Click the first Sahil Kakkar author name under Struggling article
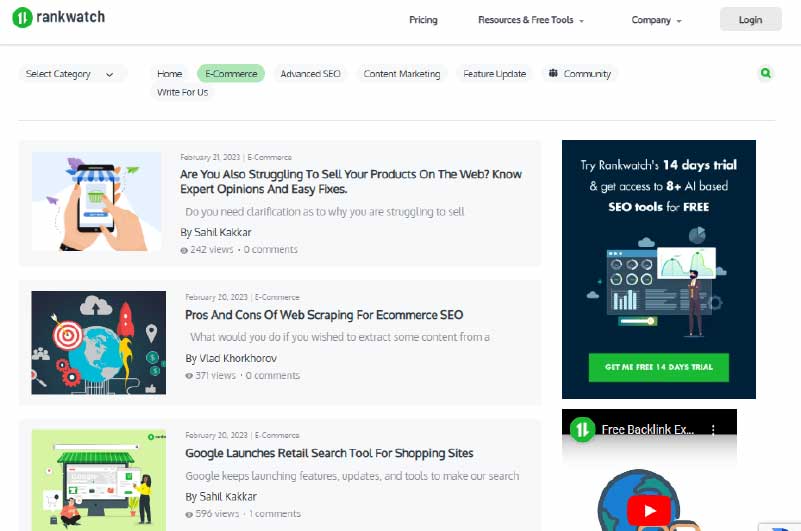 pyautogui.click(x=223, y=233)
